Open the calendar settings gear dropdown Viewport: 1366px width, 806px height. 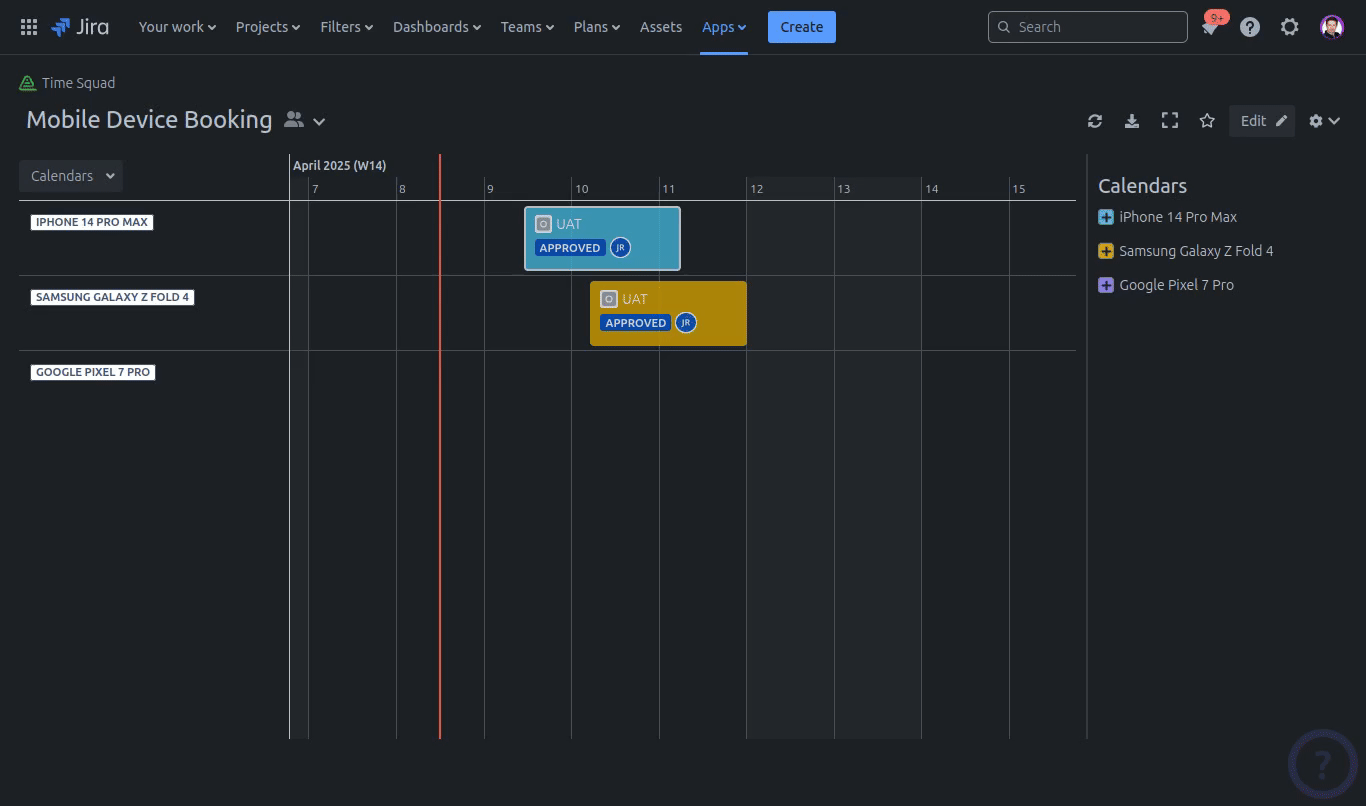1324,121
